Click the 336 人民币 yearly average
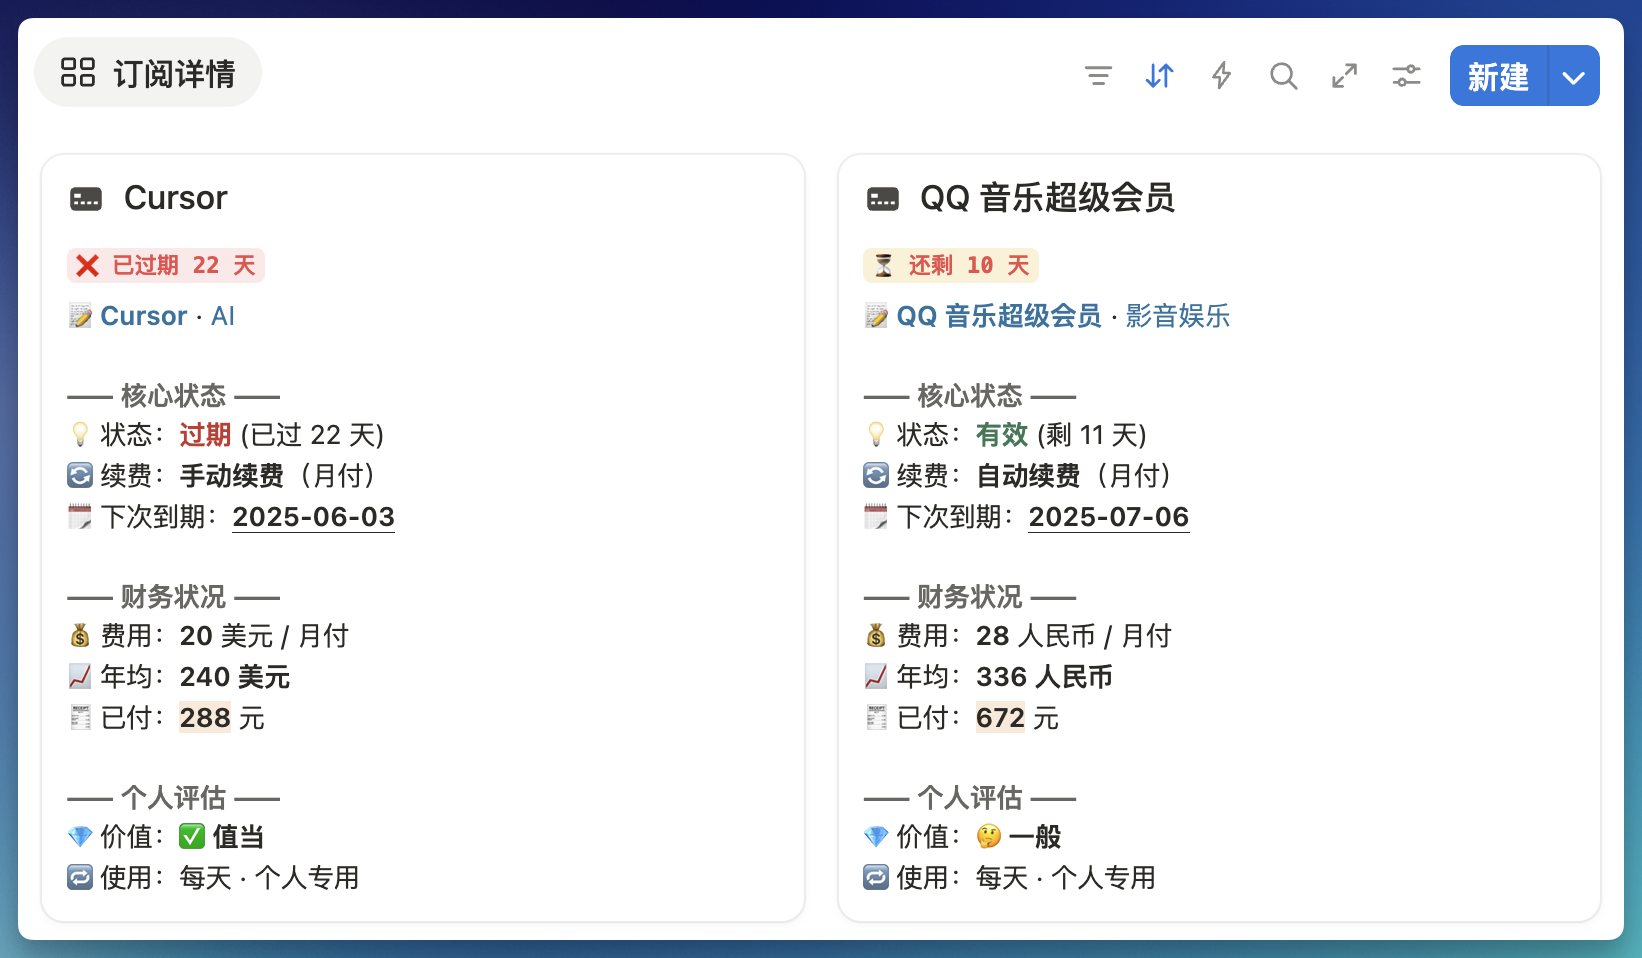This screenshot has height=958, width=1642. tap(1044, 677)
